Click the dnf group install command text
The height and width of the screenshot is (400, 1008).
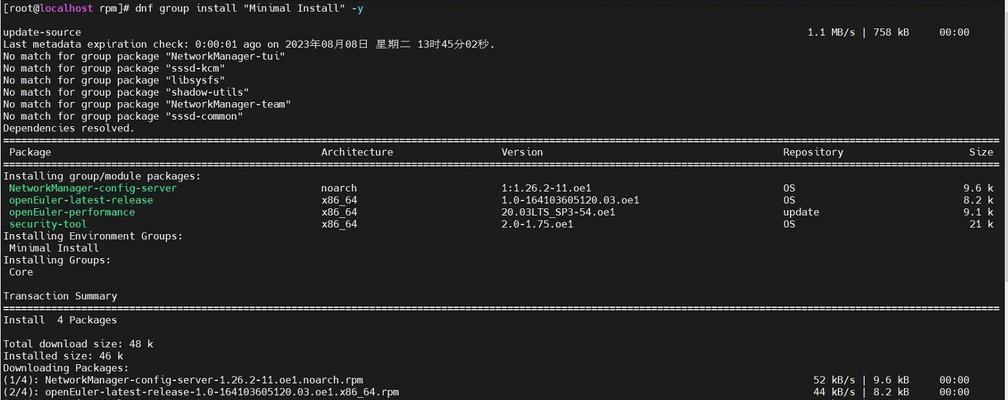tap(249, 8)
